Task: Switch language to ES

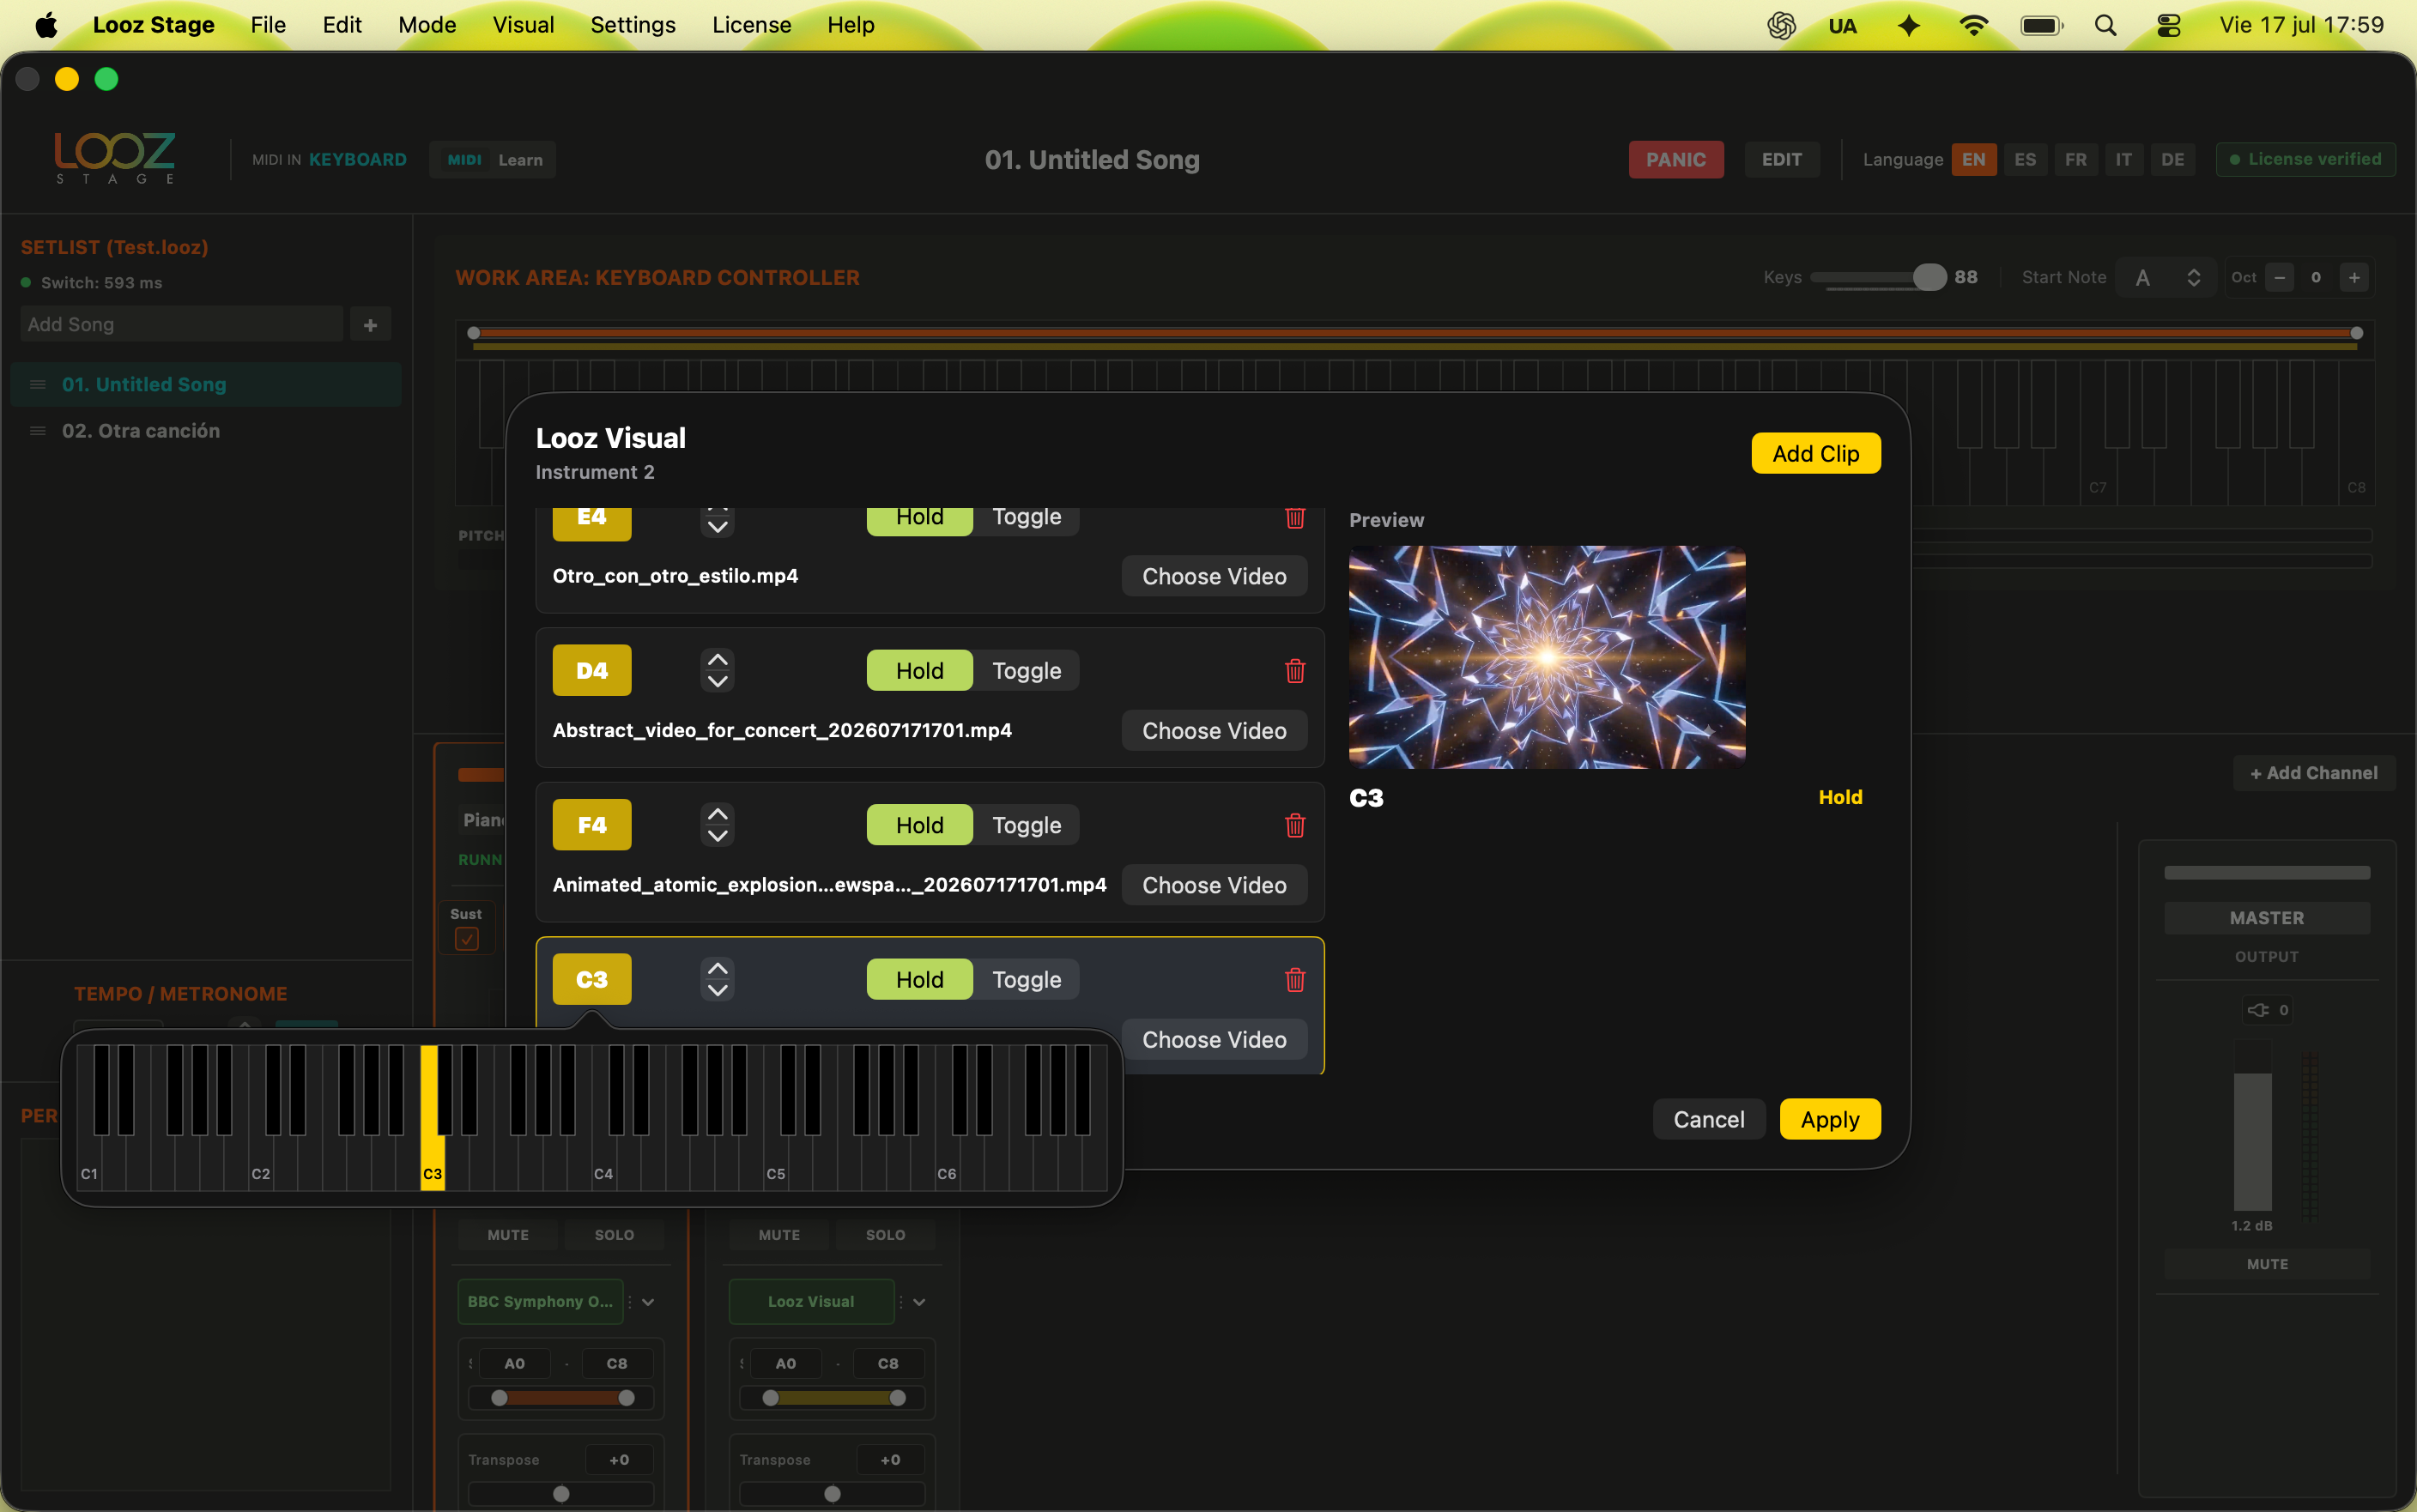Action: 2024,160
